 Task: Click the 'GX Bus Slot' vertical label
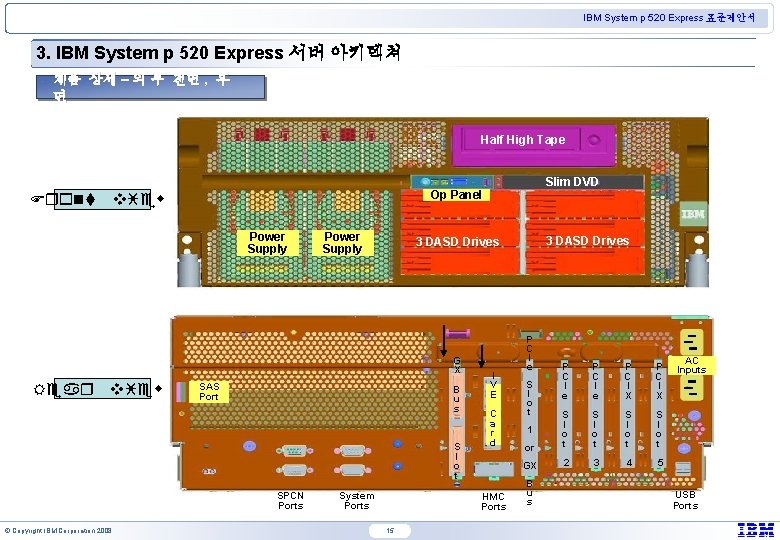pos(457,418)
